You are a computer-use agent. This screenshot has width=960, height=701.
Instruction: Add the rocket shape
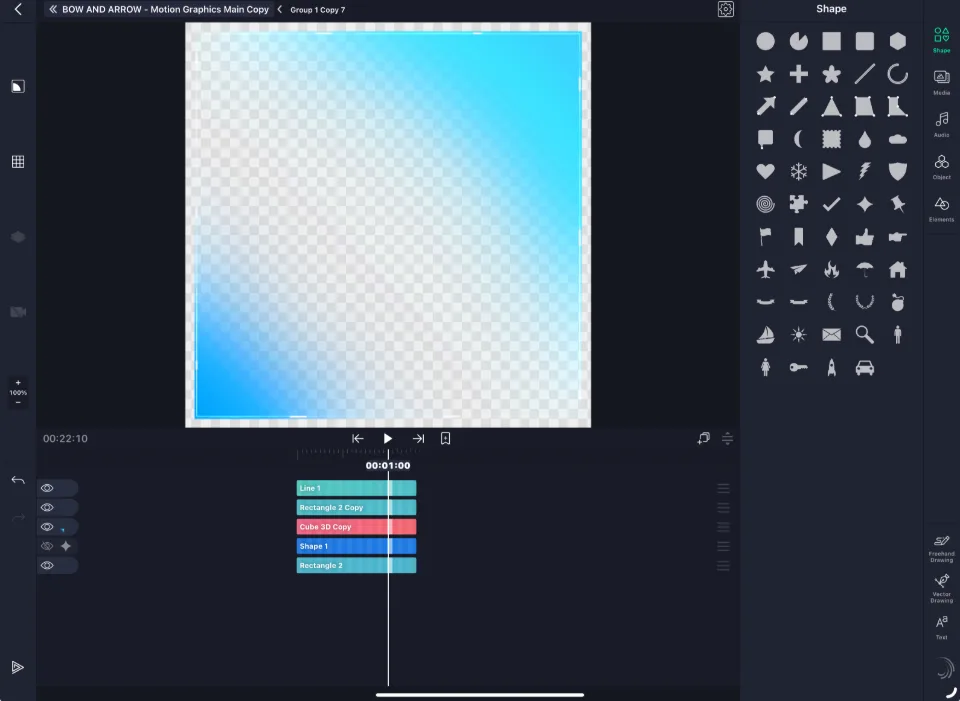[x=831, y=367]
